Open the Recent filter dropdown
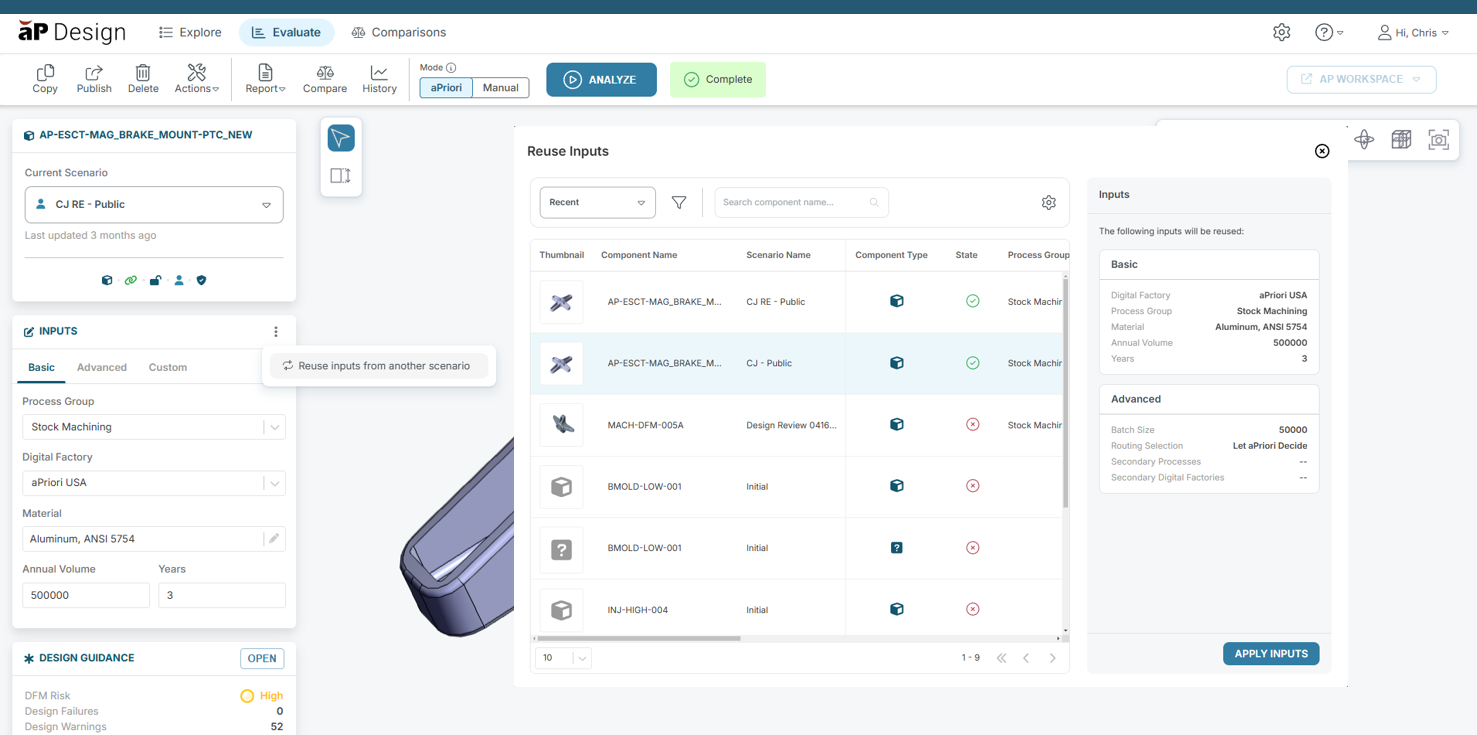The height and width of the screenshot is (735, 1477). tap(597, 203)
